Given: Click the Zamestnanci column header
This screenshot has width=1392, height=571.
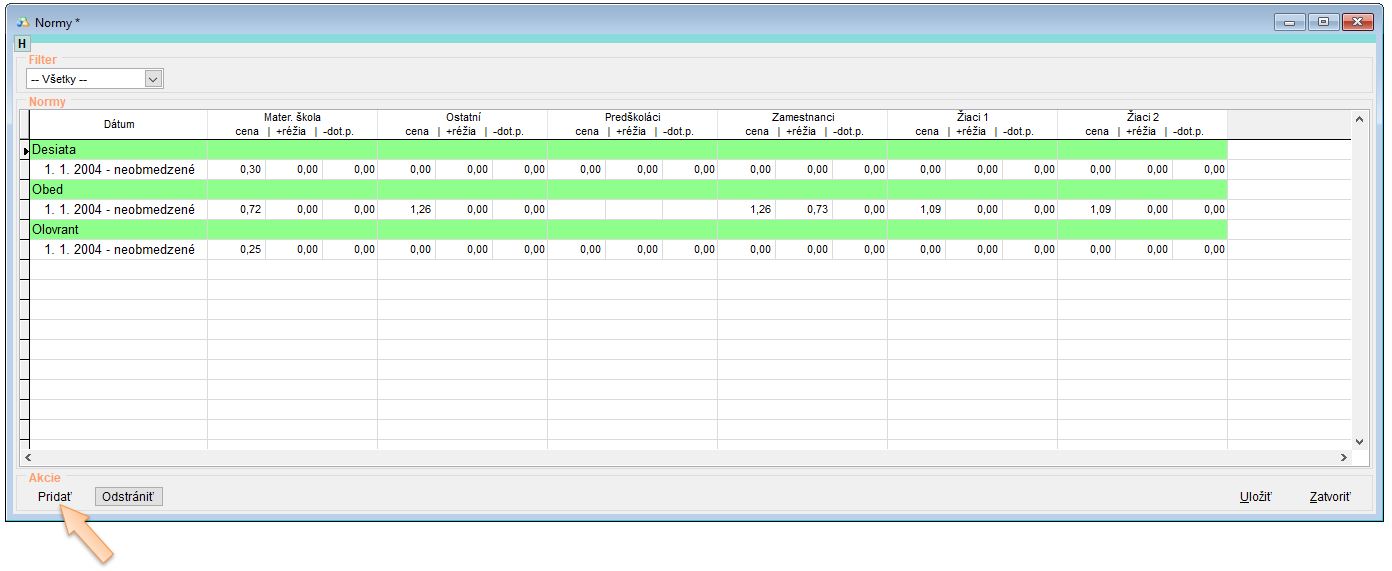Looking at the screenshot, I should click(802, 117).
